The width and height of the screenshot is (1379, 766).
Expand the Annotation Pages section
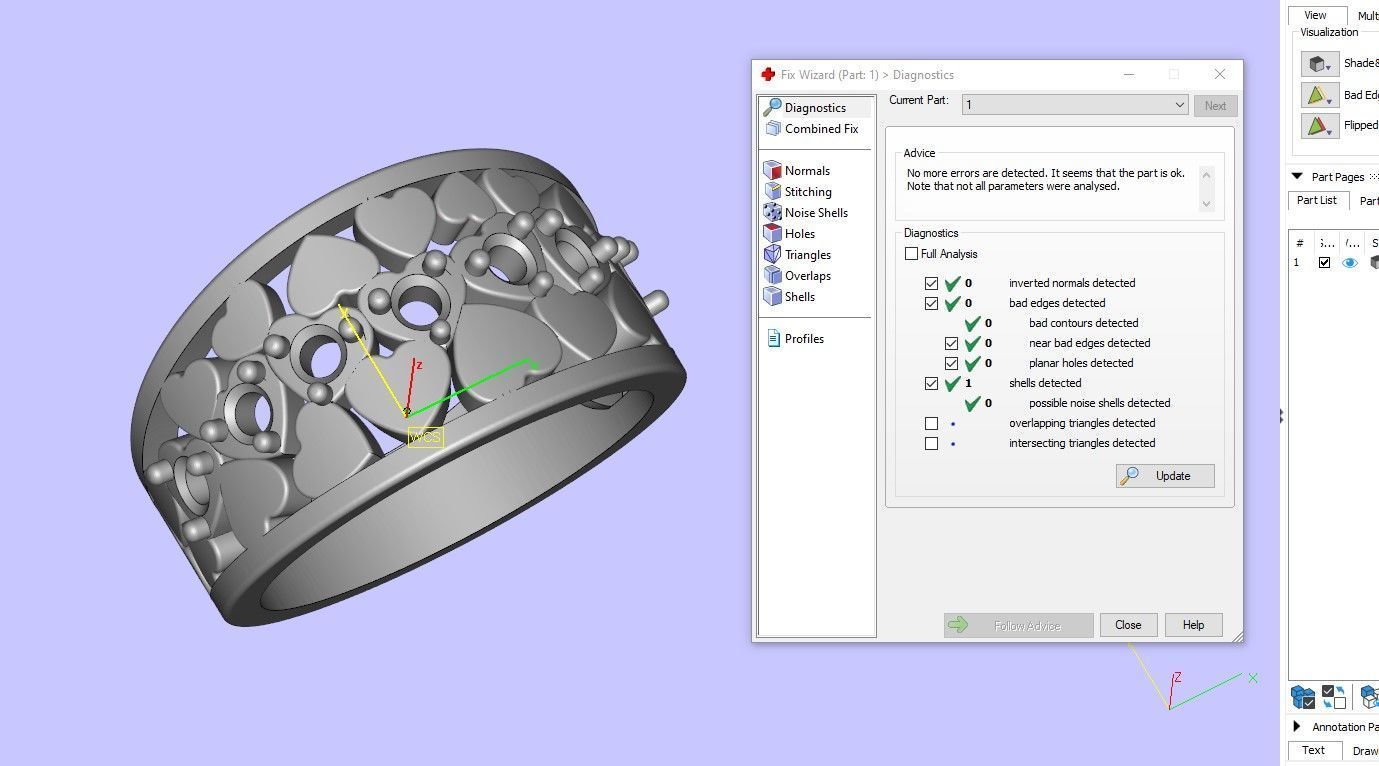point(1297,727)
